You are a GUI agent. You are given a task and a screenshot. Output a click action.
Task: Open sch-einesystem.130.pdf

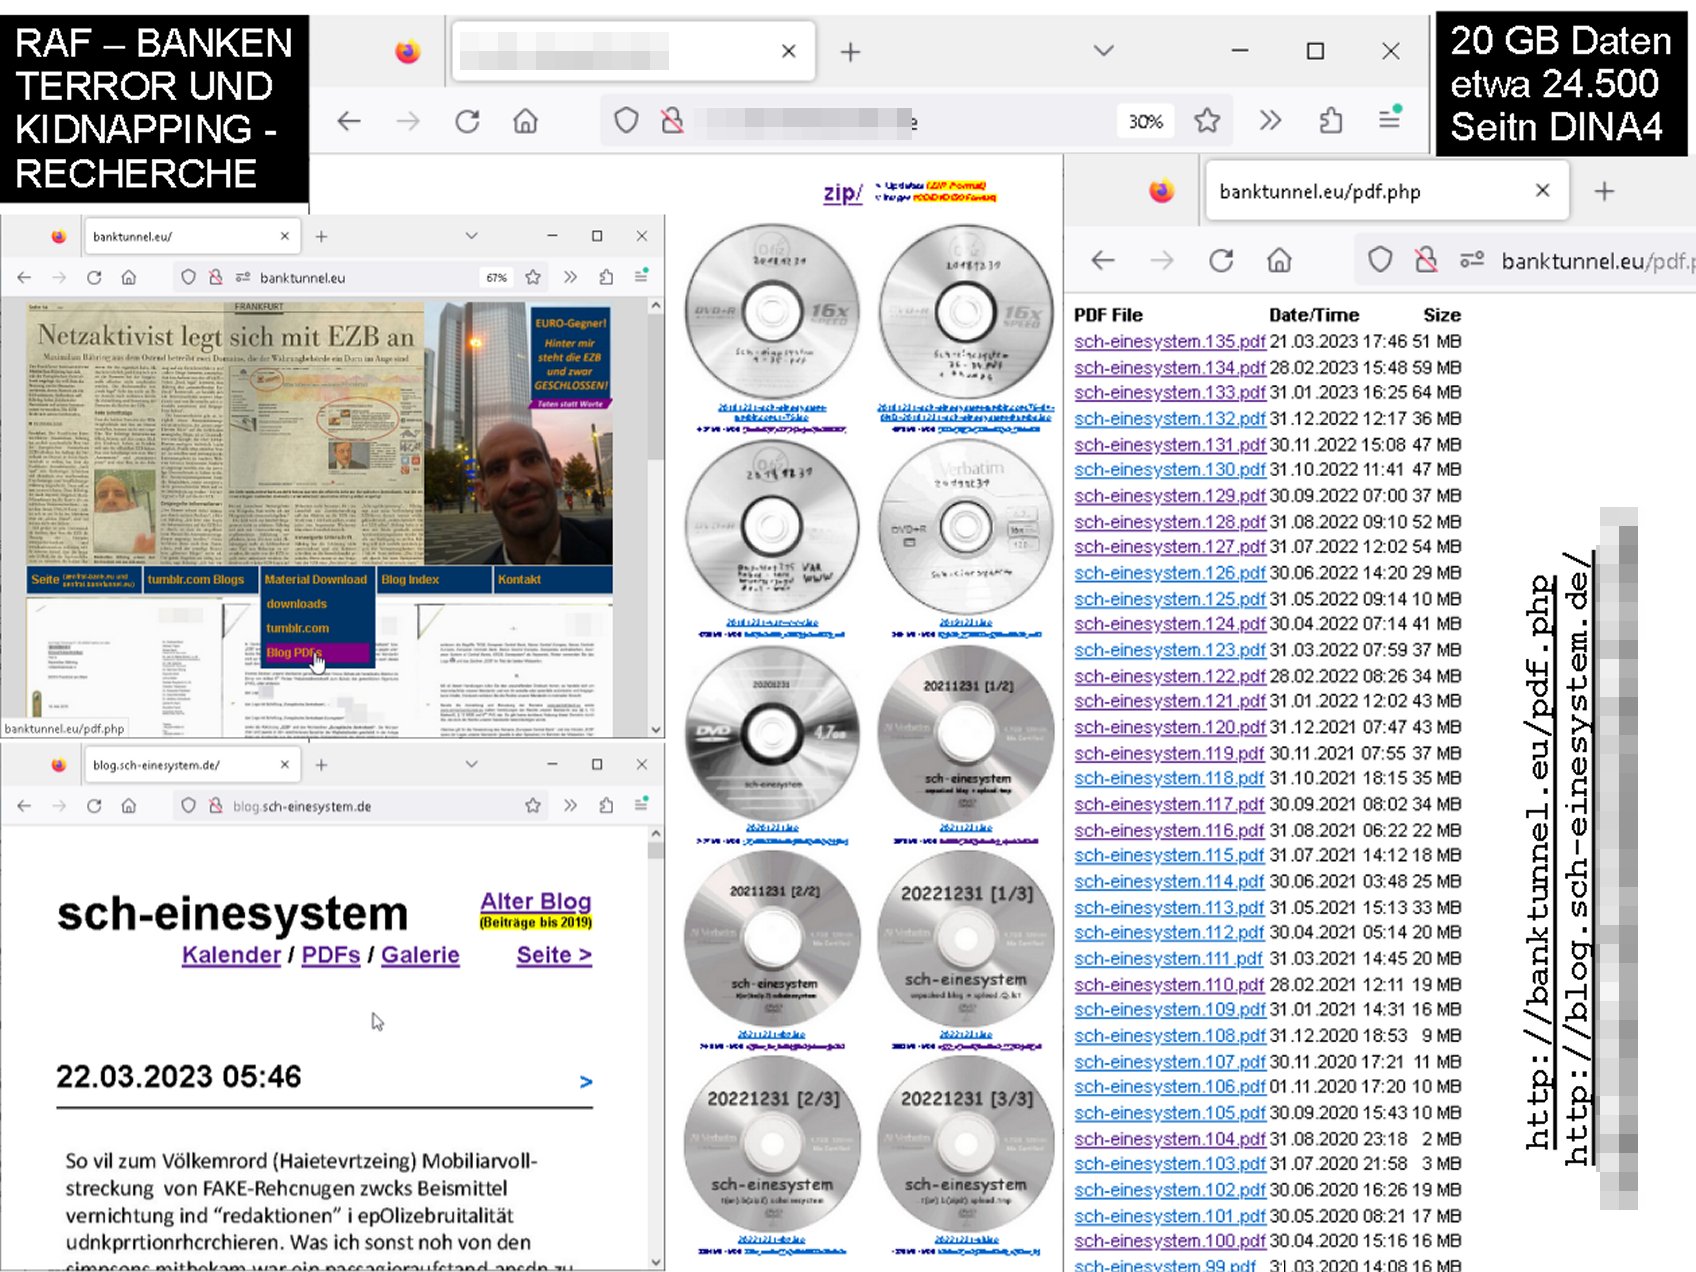pyautogui.click(x=1170, y=470)
